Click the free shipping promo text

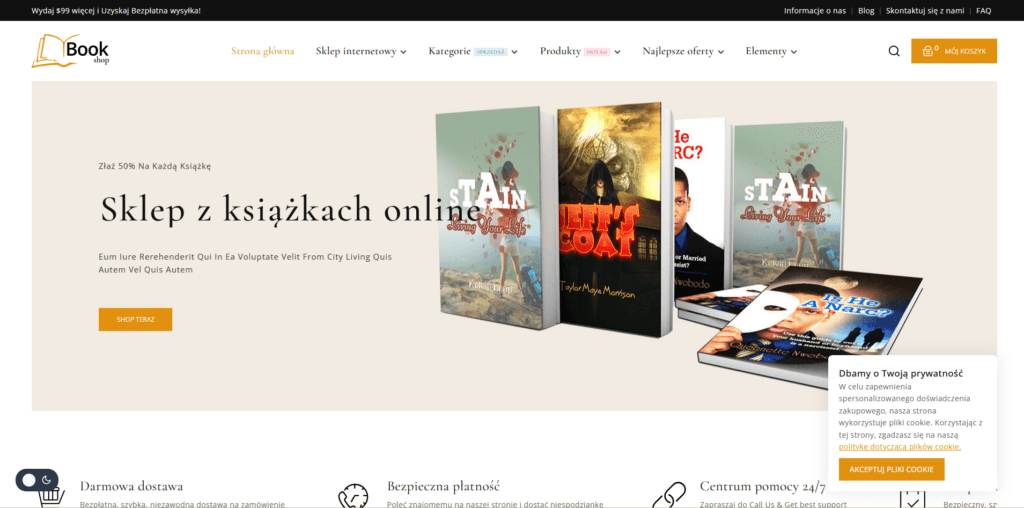click(116, 10)
